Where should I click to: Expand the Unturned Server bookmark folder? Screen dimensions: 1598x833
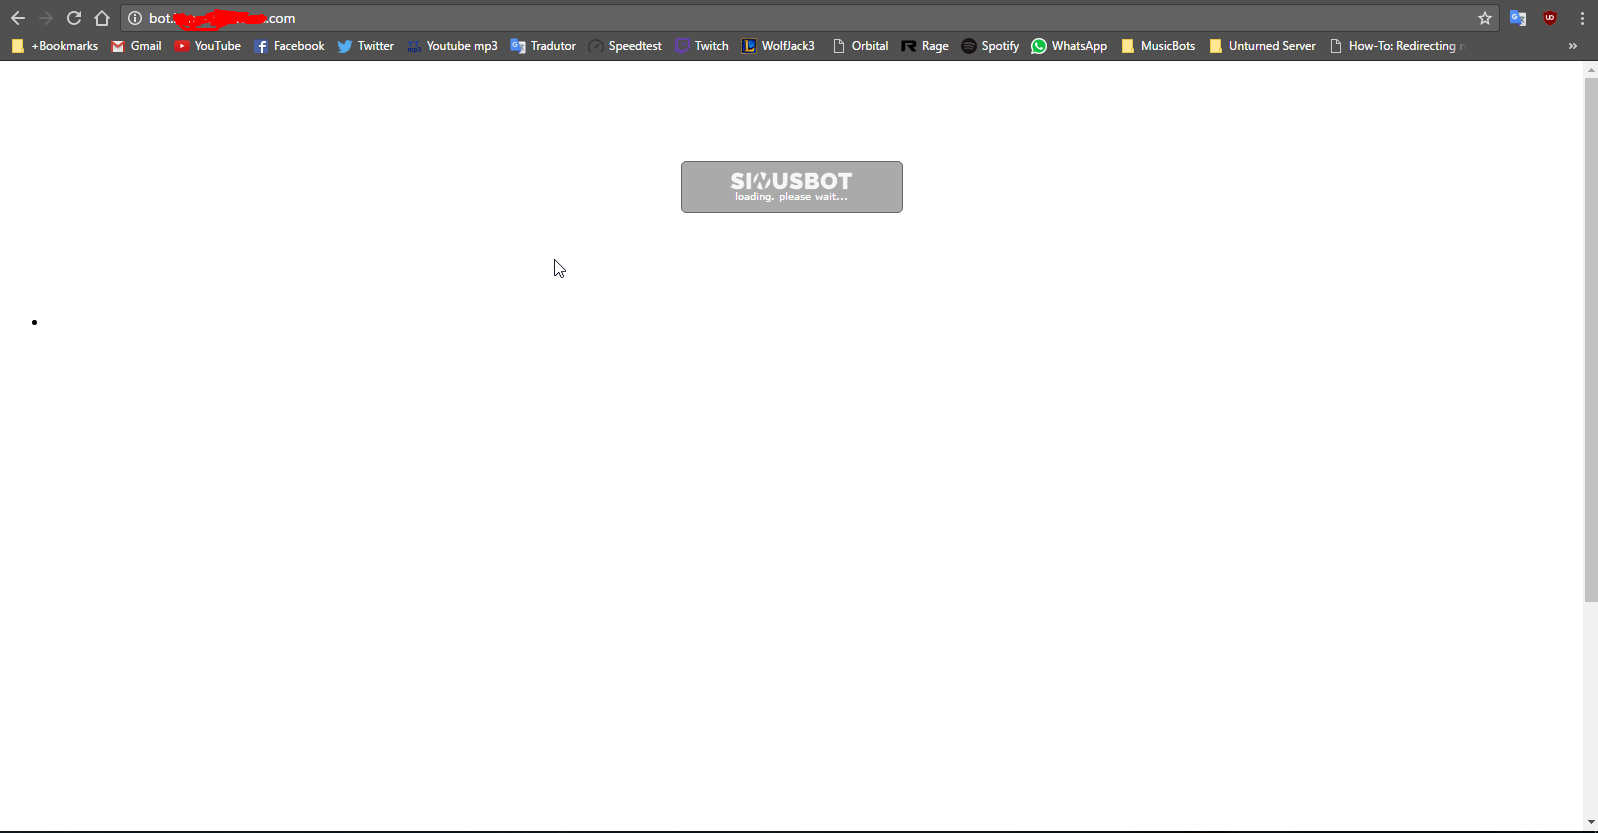click(1262, 46)
